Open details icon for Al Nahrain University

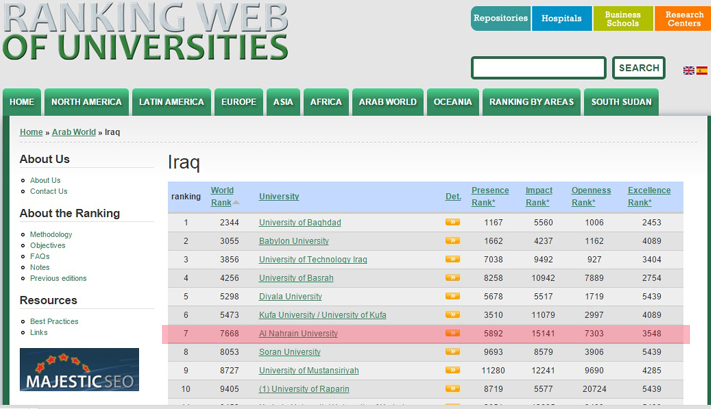[452, 333]
